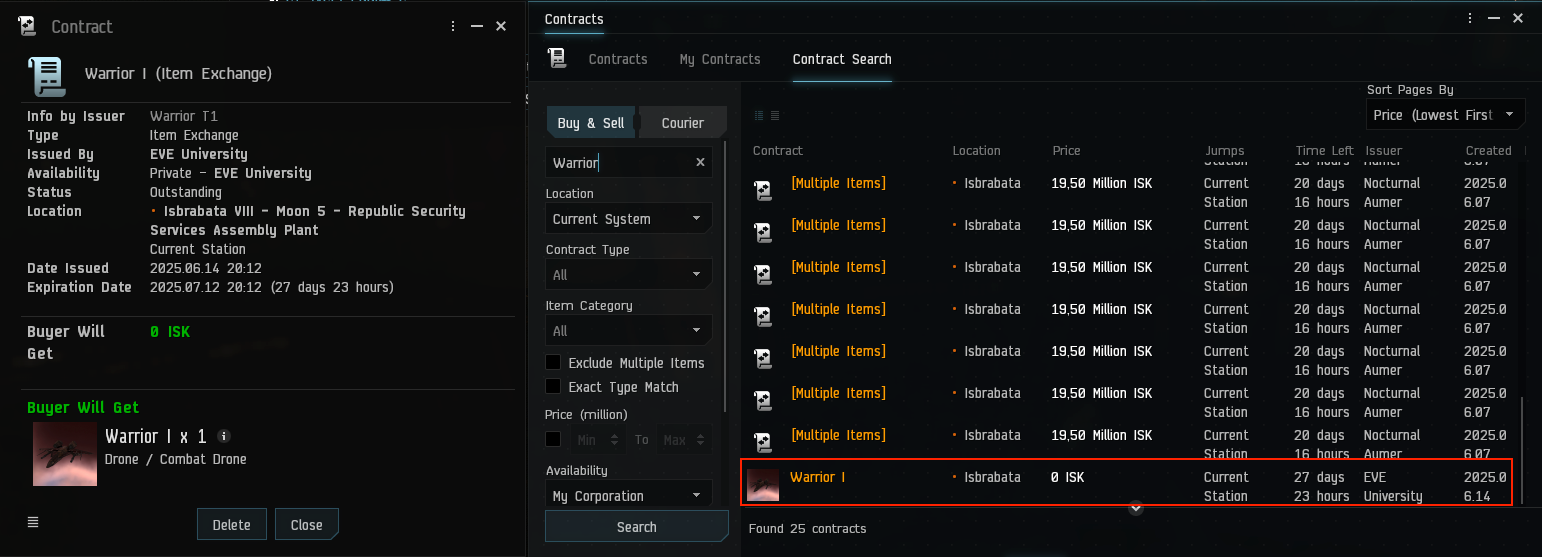Toggle the Price (million) filter checkbox
This screenshot has height=557, width=1542.
[x=553, y=439]
